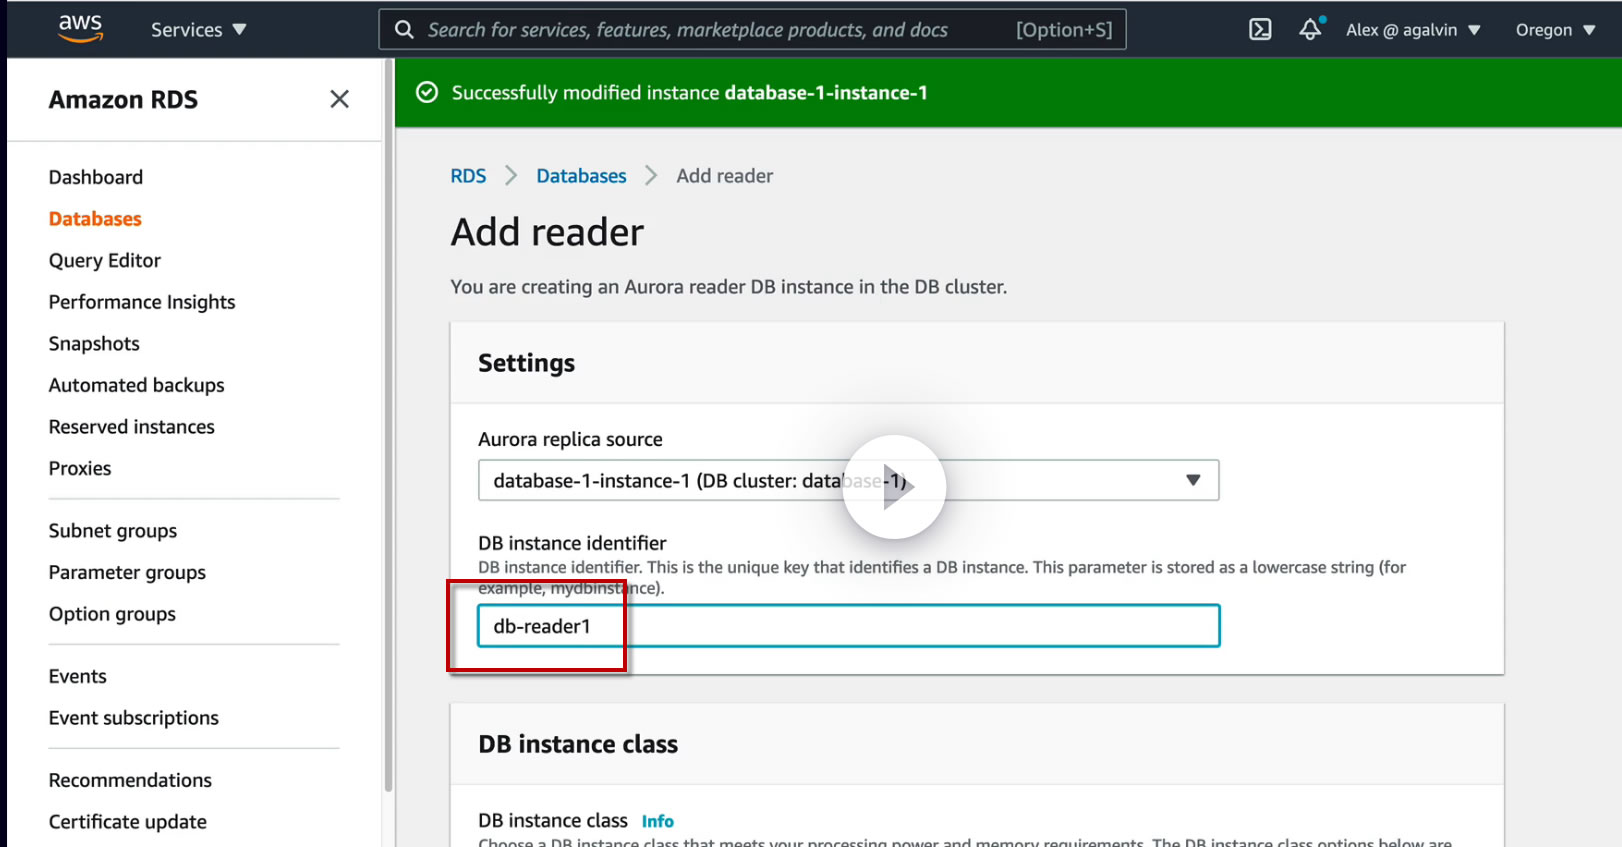Open Recommendations page
1622x847 pixels.
tap(130, 780)
